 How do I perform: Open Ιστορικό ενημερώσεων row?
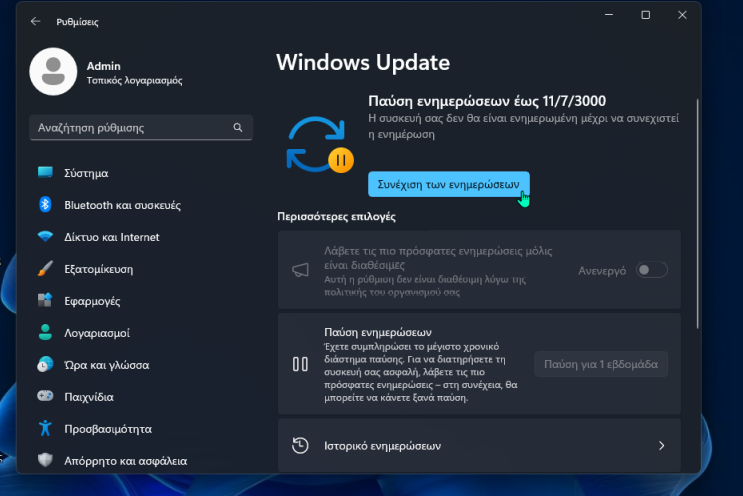(479, 445)
